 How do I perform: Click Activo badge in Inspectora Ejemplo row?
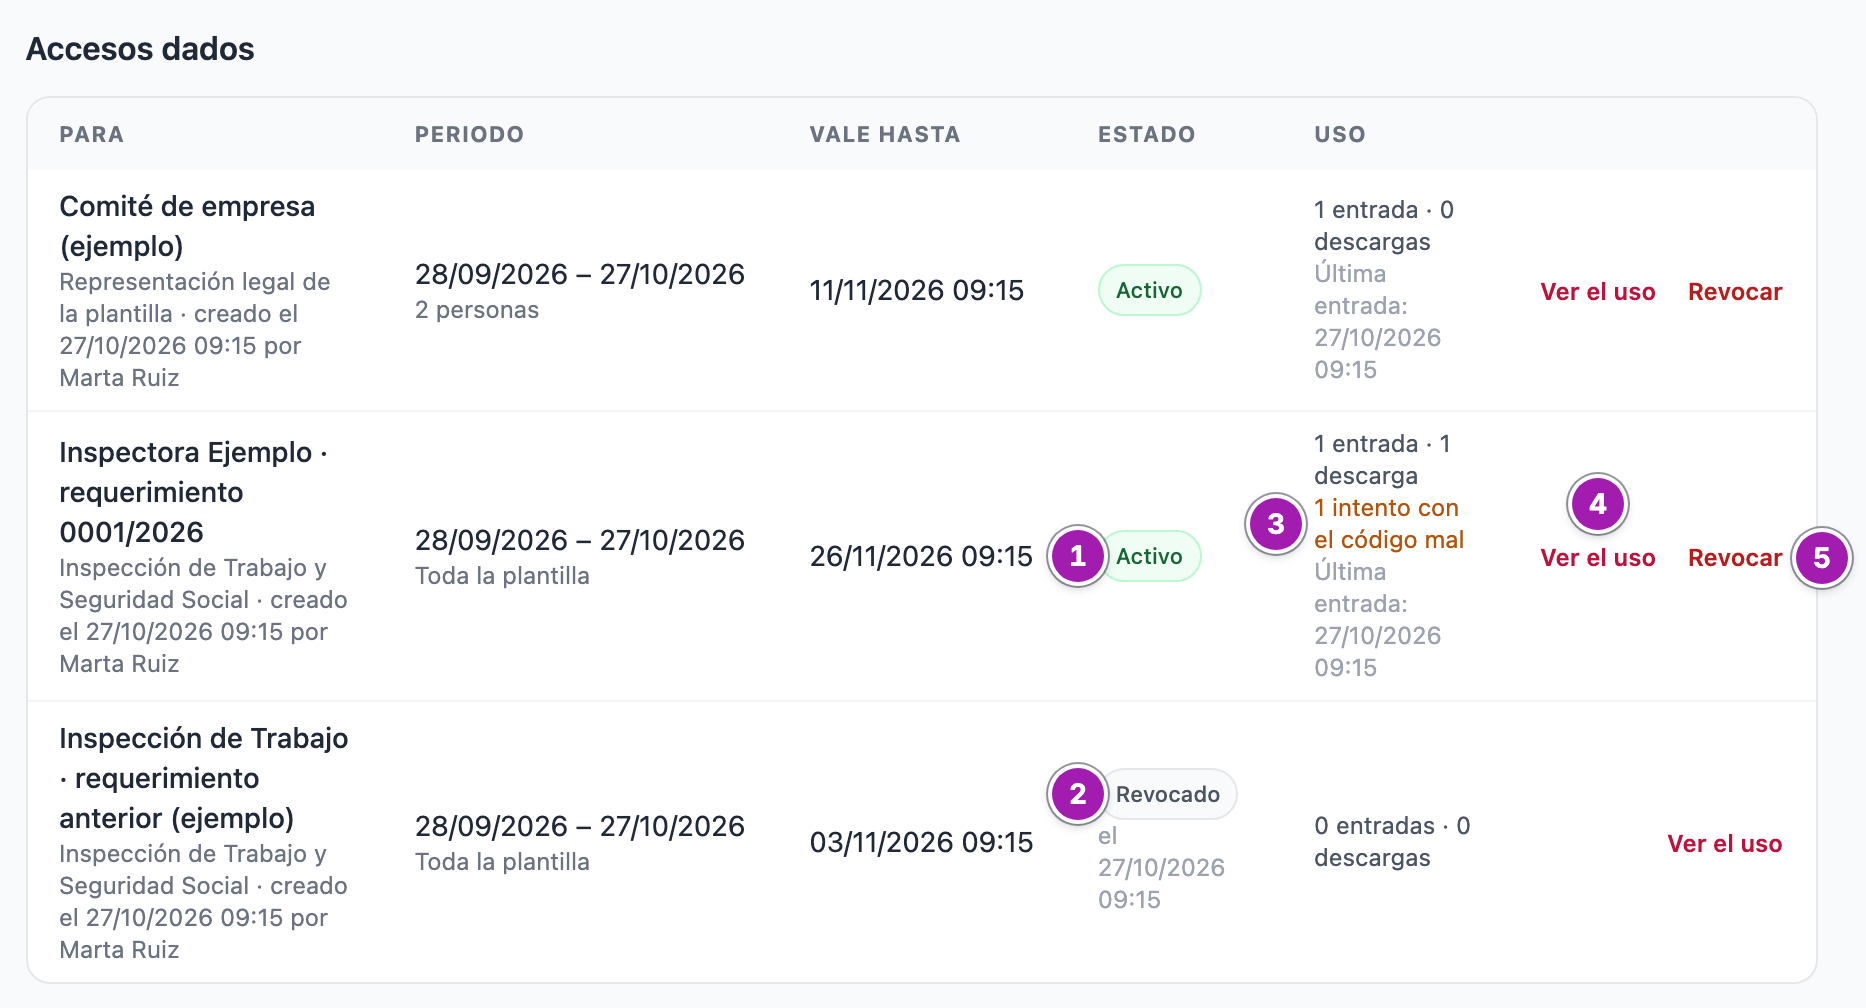pyautogui.click(x=1149, y=556)
